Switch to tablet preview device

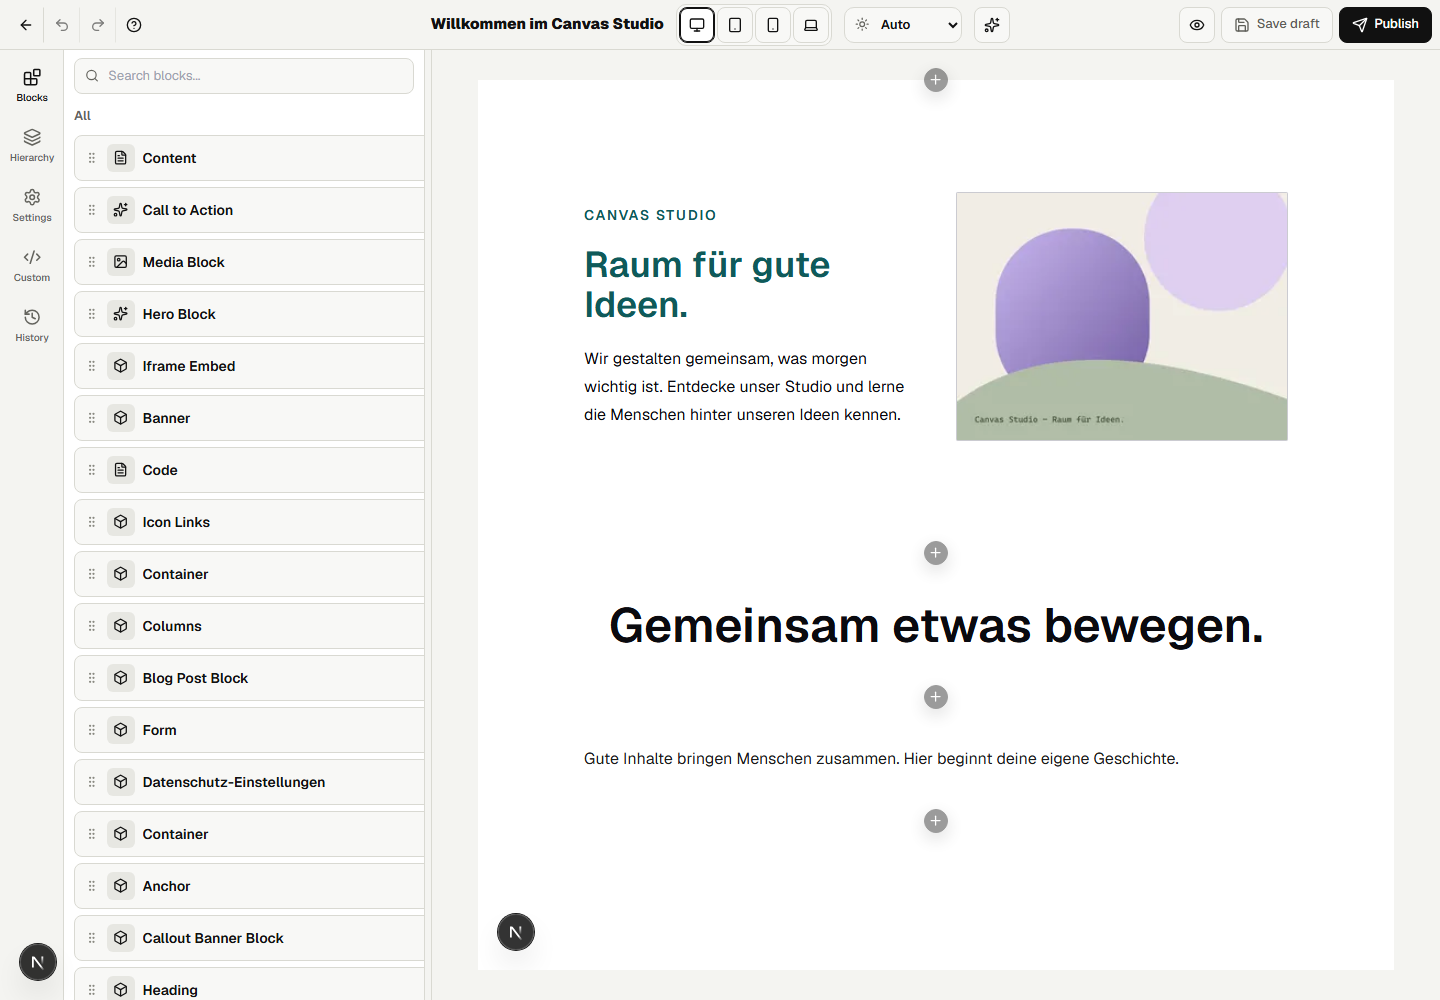tap(735, 25)
